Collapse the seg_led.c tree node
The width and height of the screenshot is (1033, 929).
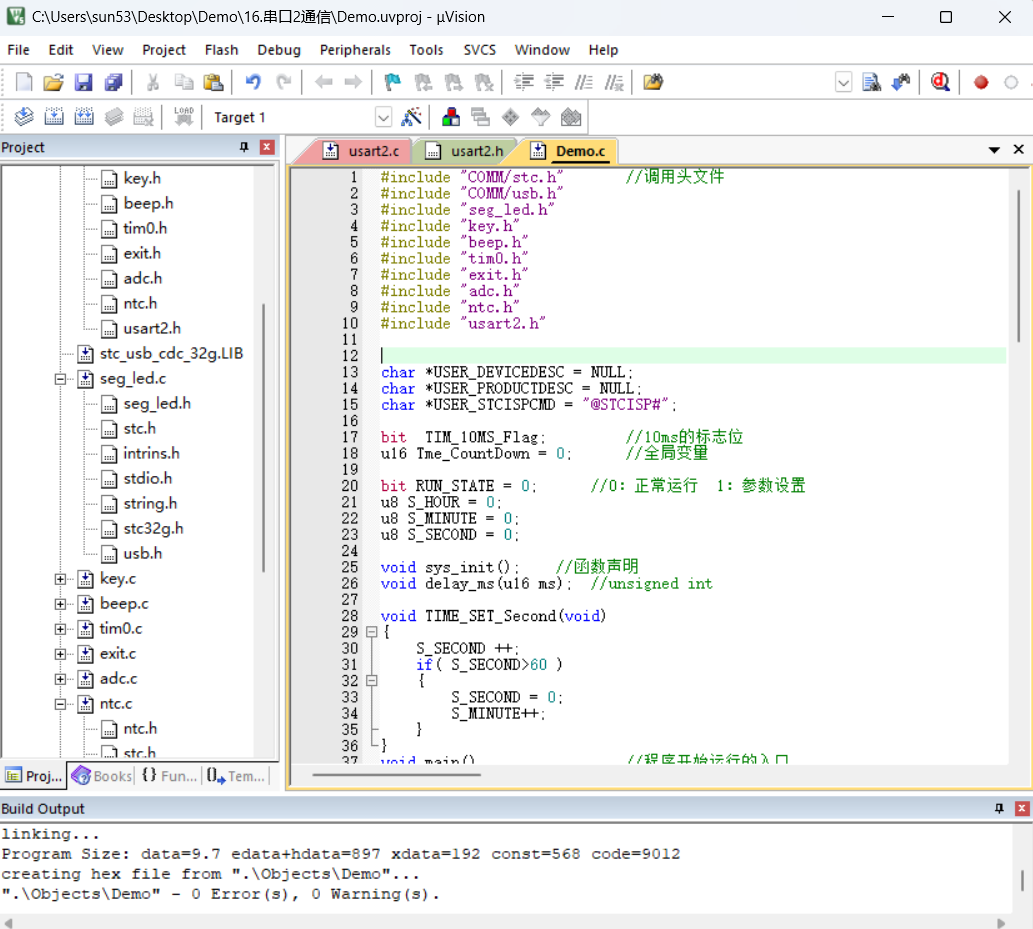coord(60,379)
